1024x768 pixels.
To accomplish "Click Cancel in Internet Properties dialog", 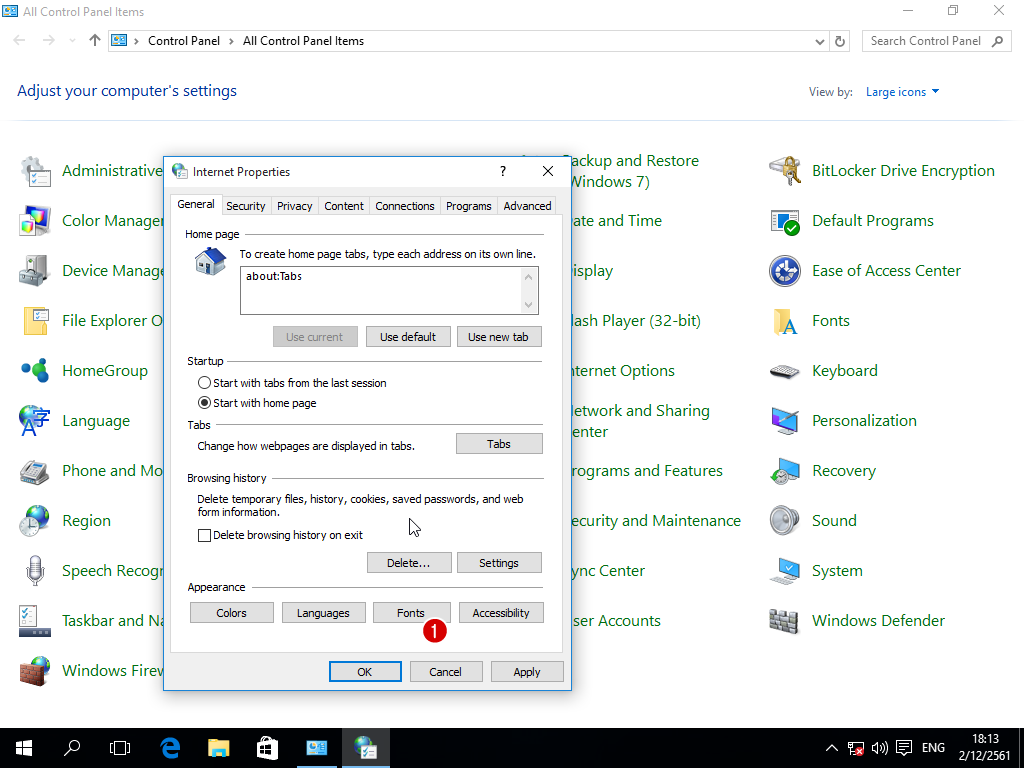I will point(446,672).
